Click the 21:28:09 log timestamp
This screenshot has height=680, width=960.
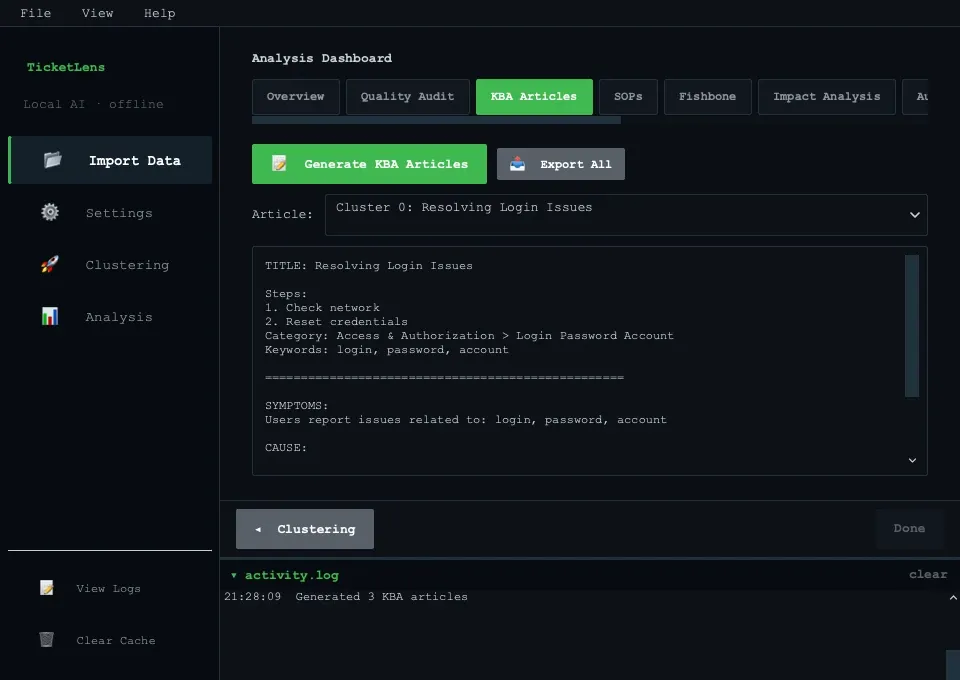[x=252, y=596]
